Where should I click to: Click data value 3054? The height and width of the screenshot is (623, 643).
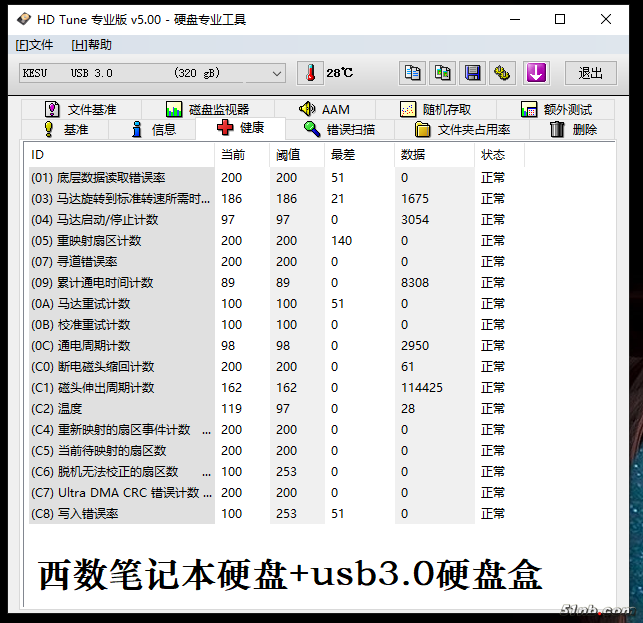[415, 219]
